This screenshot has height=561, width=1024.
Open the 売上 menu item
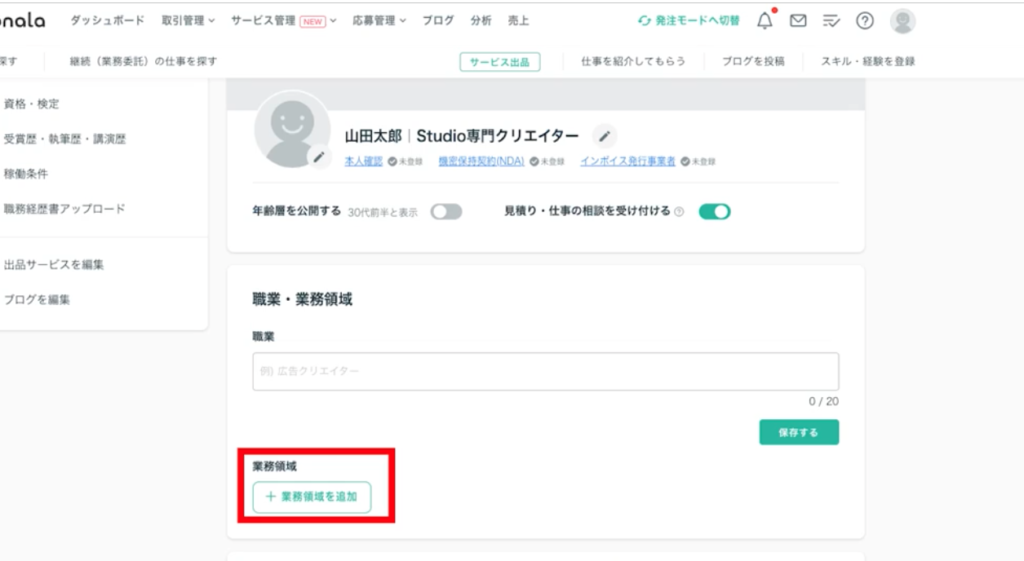pyautogui.click(x=518, y=21)
